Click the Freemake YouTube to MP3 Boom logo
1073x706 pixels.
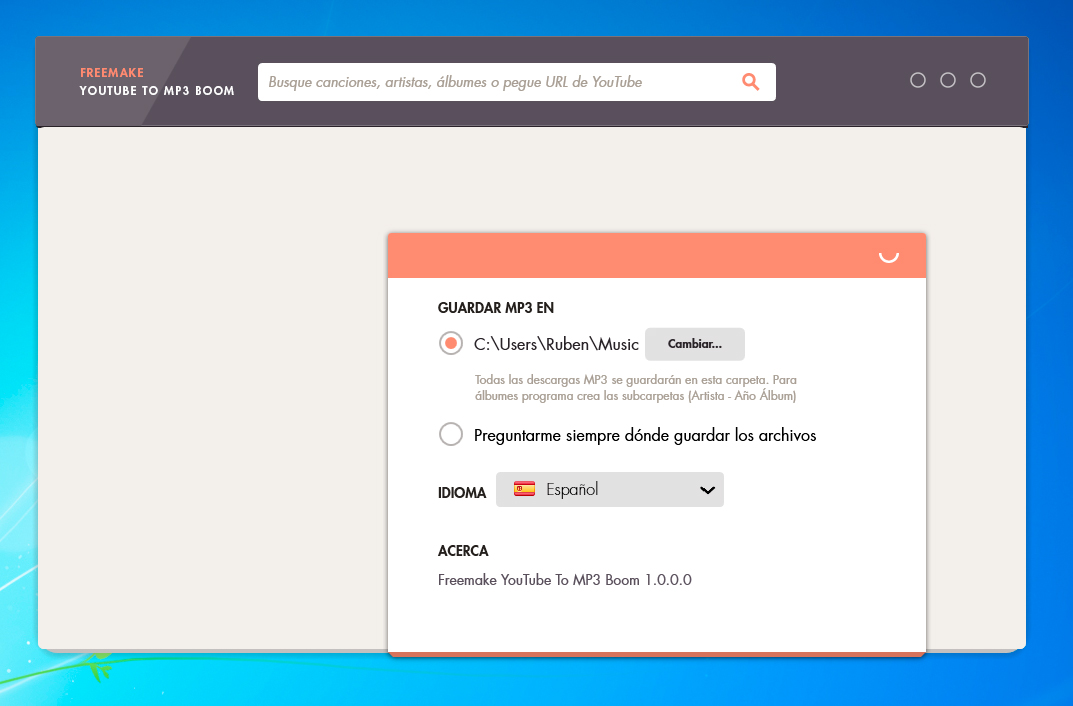(157, 82)
